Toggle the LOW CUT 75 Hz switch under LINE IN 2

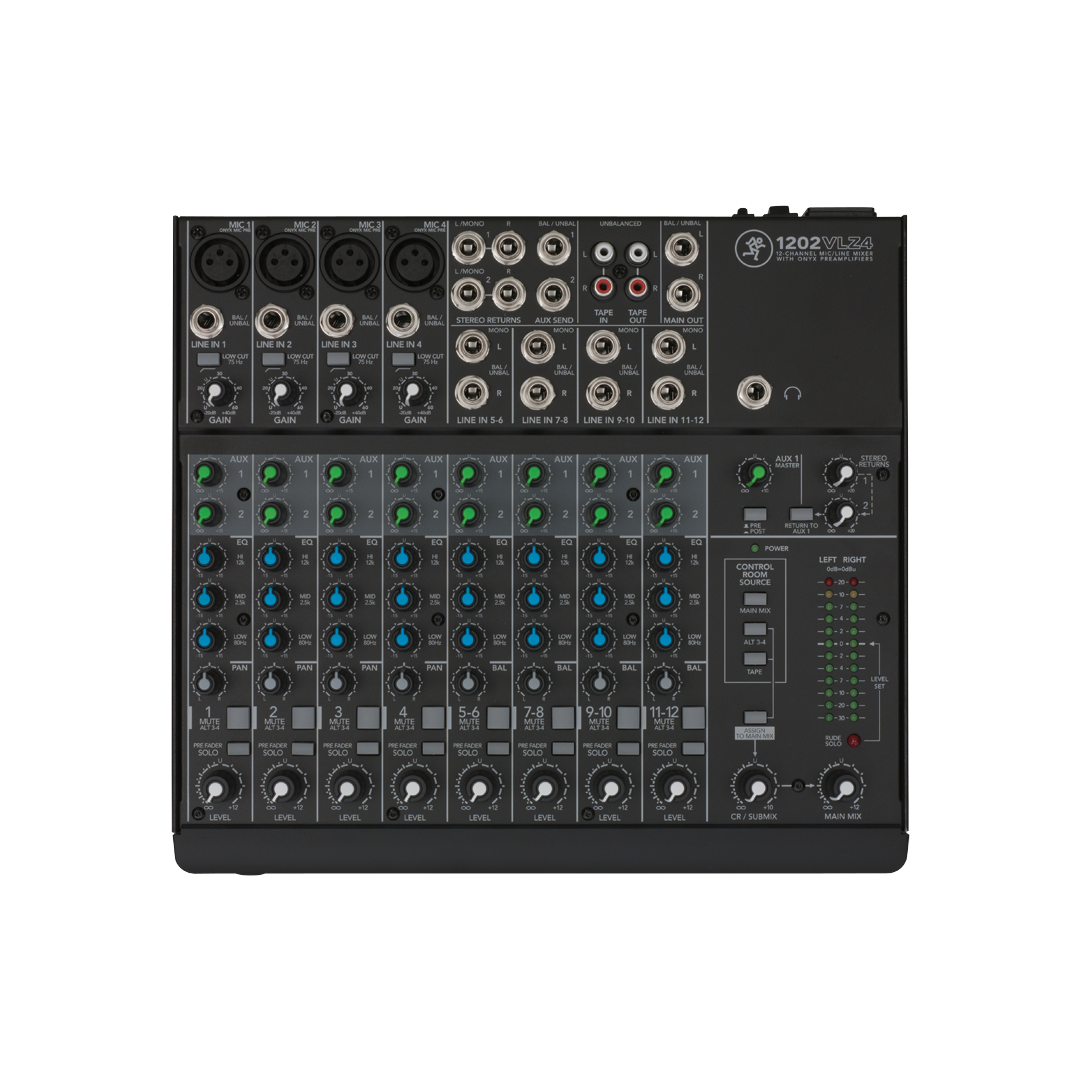click(272, 358)
